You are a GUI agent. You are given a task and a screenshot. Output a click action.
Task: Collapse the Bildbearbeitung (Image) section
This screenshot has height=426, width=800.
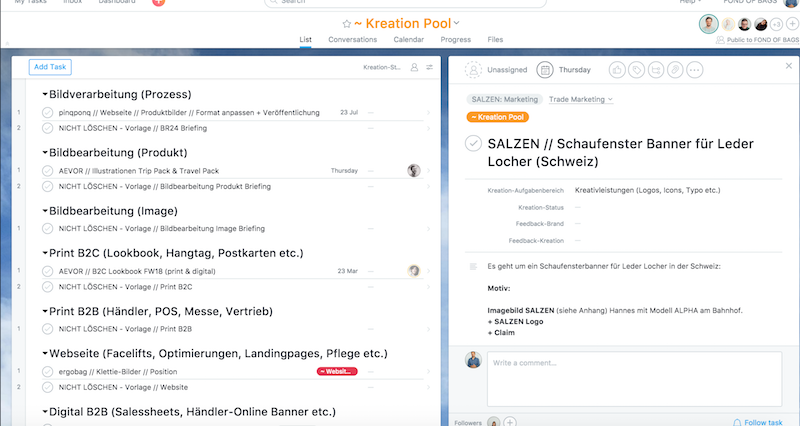[45, 211]
